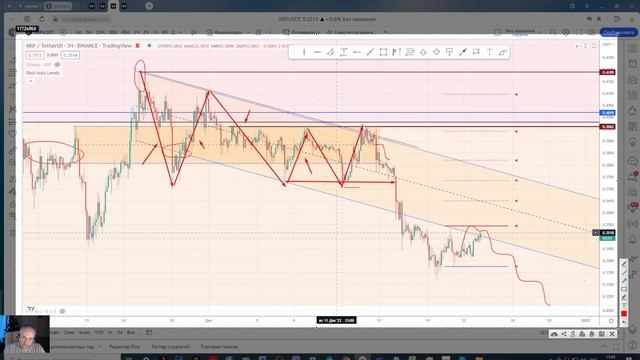Collapse the bottom panel with chevron

click(x=604, y=347)
